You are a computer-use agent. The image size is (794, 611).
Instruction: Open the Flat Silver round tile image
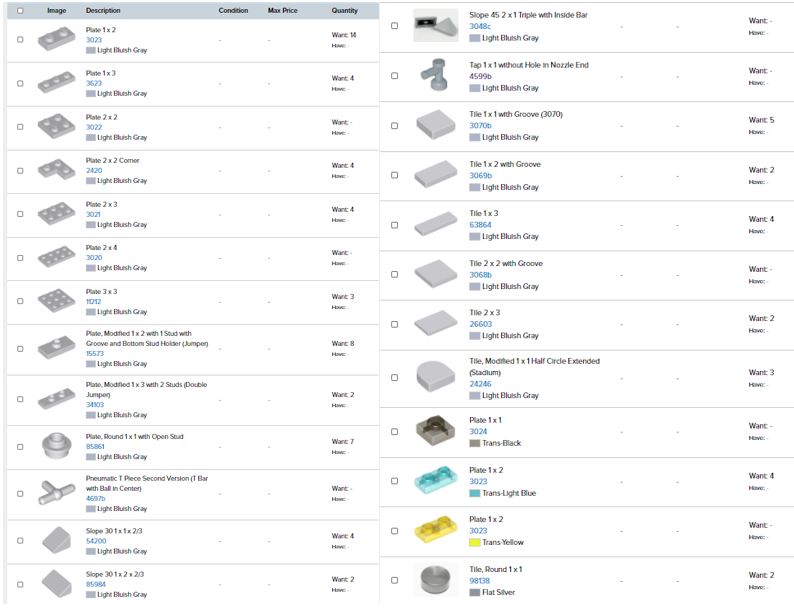pos(435,580)
